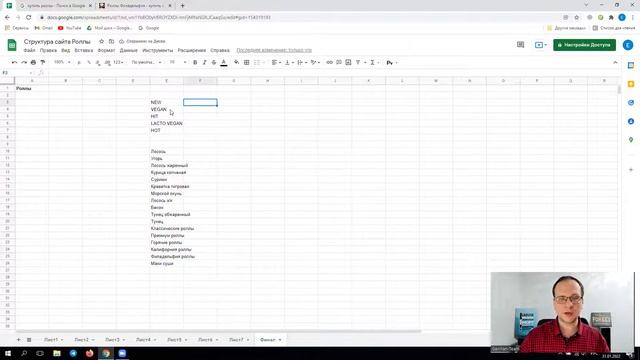Open text wrapping dropdown

coord(302,62)
